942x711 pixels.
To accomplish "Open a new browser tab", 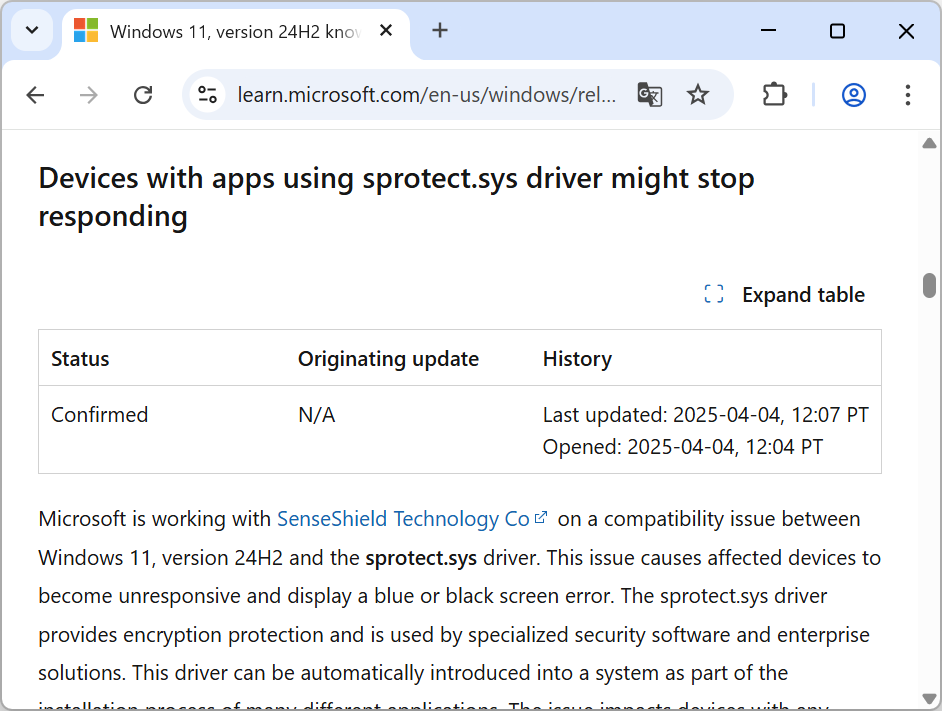I will point(440,30).
